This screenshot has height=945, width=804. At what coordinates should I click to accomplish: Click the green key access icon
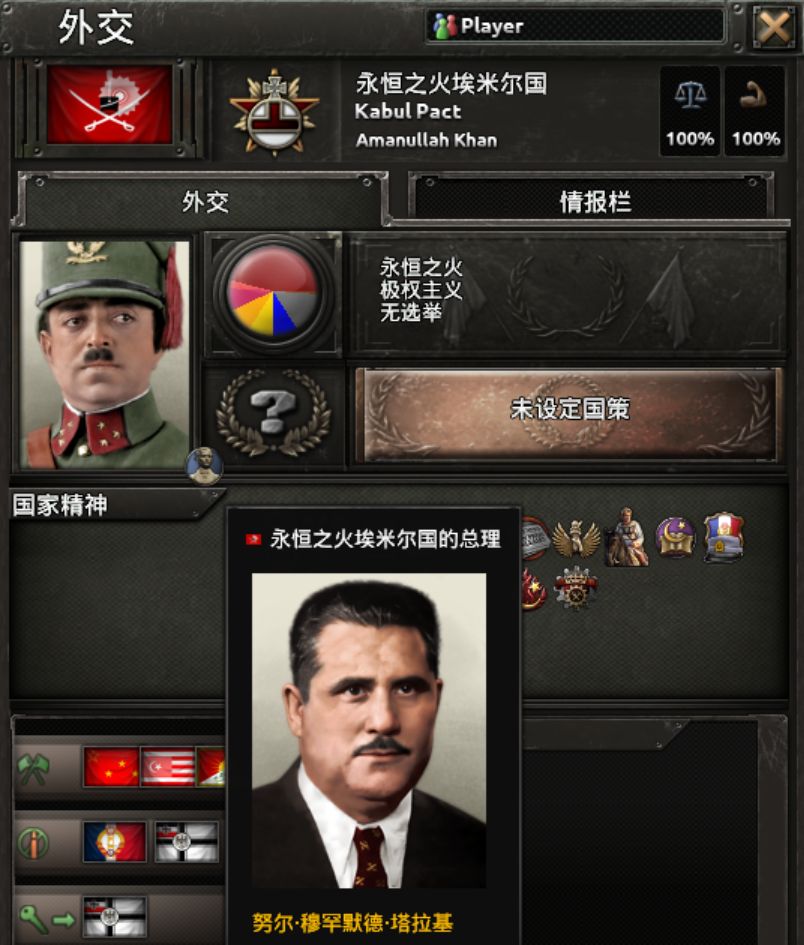(x=33, y=918)
